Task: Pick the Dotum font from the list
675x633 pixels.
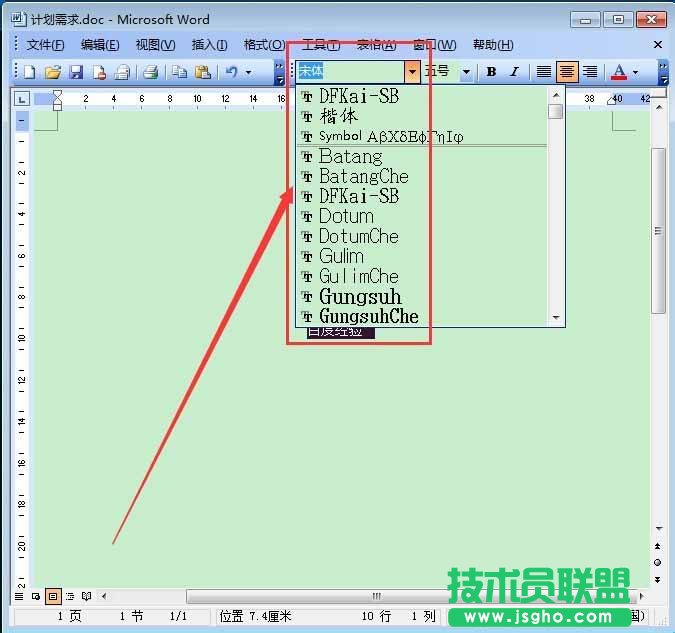Action: click(x=422, y=217)
